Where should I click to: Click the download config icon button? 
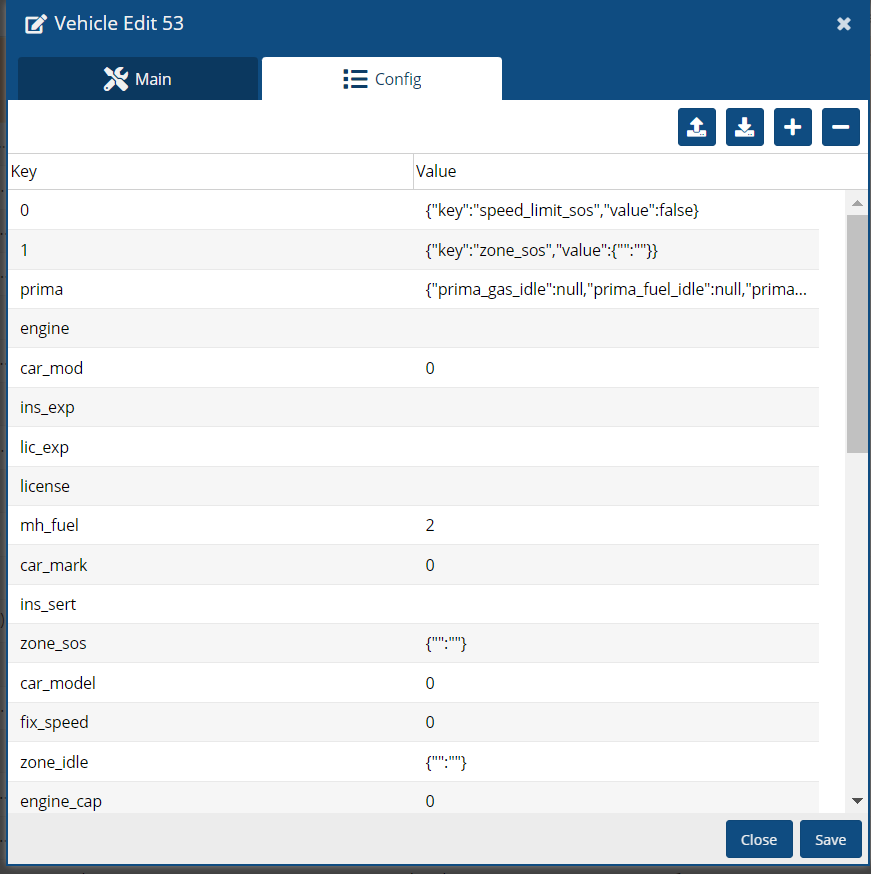[744, 127]
